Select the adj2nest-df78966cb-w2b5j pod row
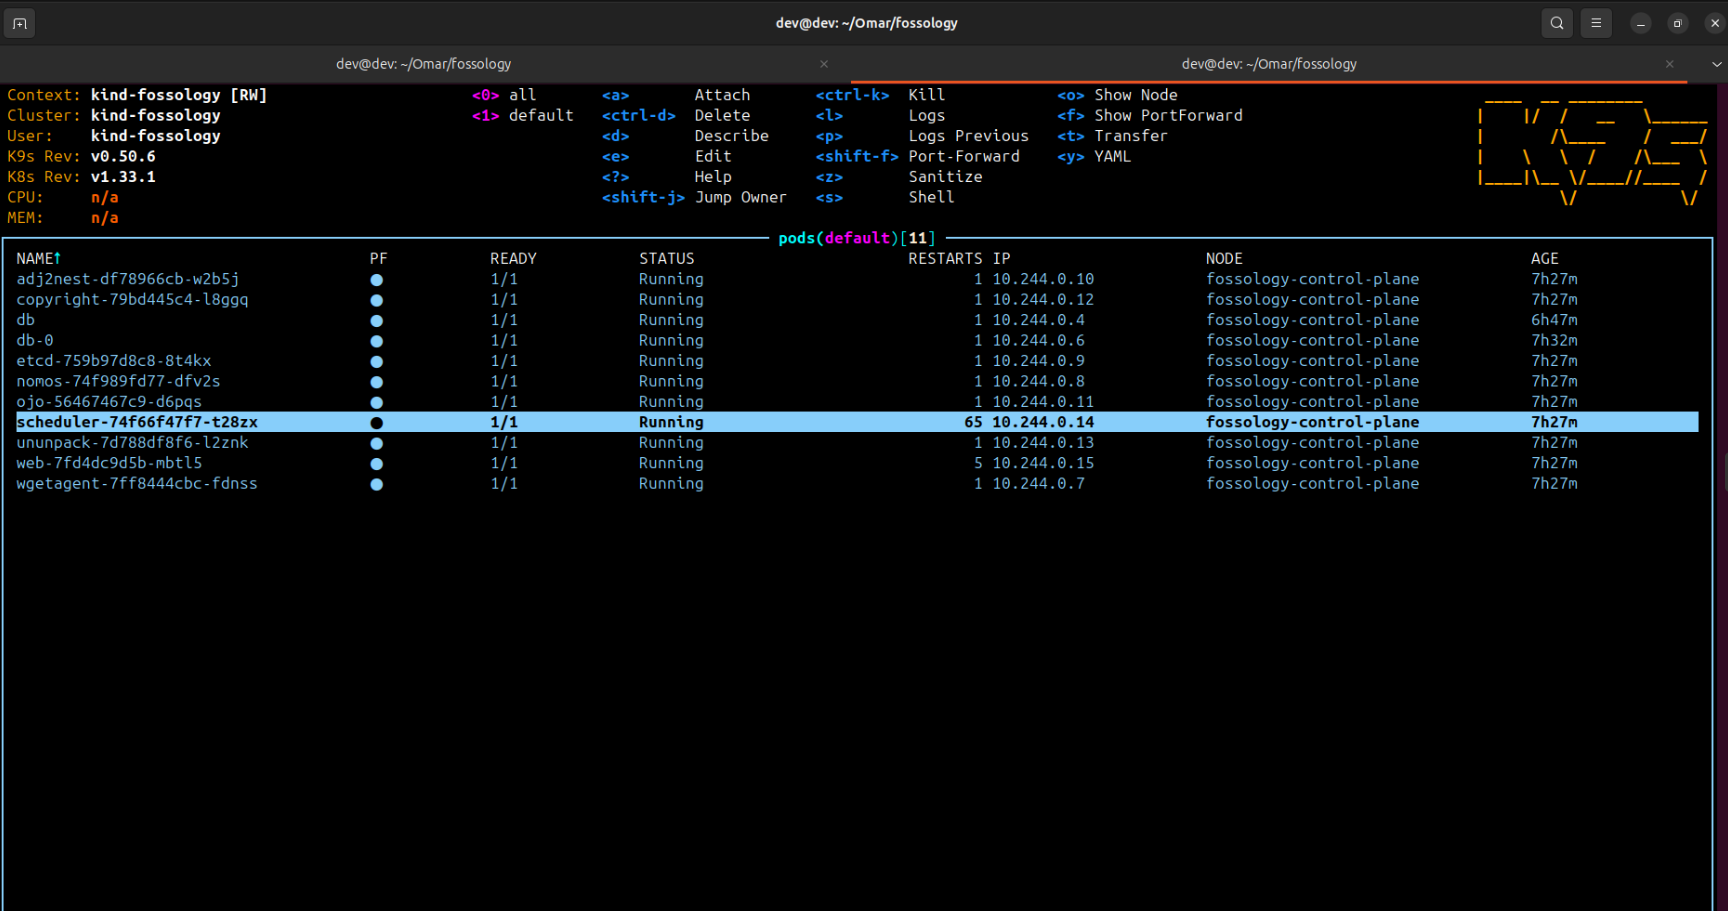 (857, 279)
